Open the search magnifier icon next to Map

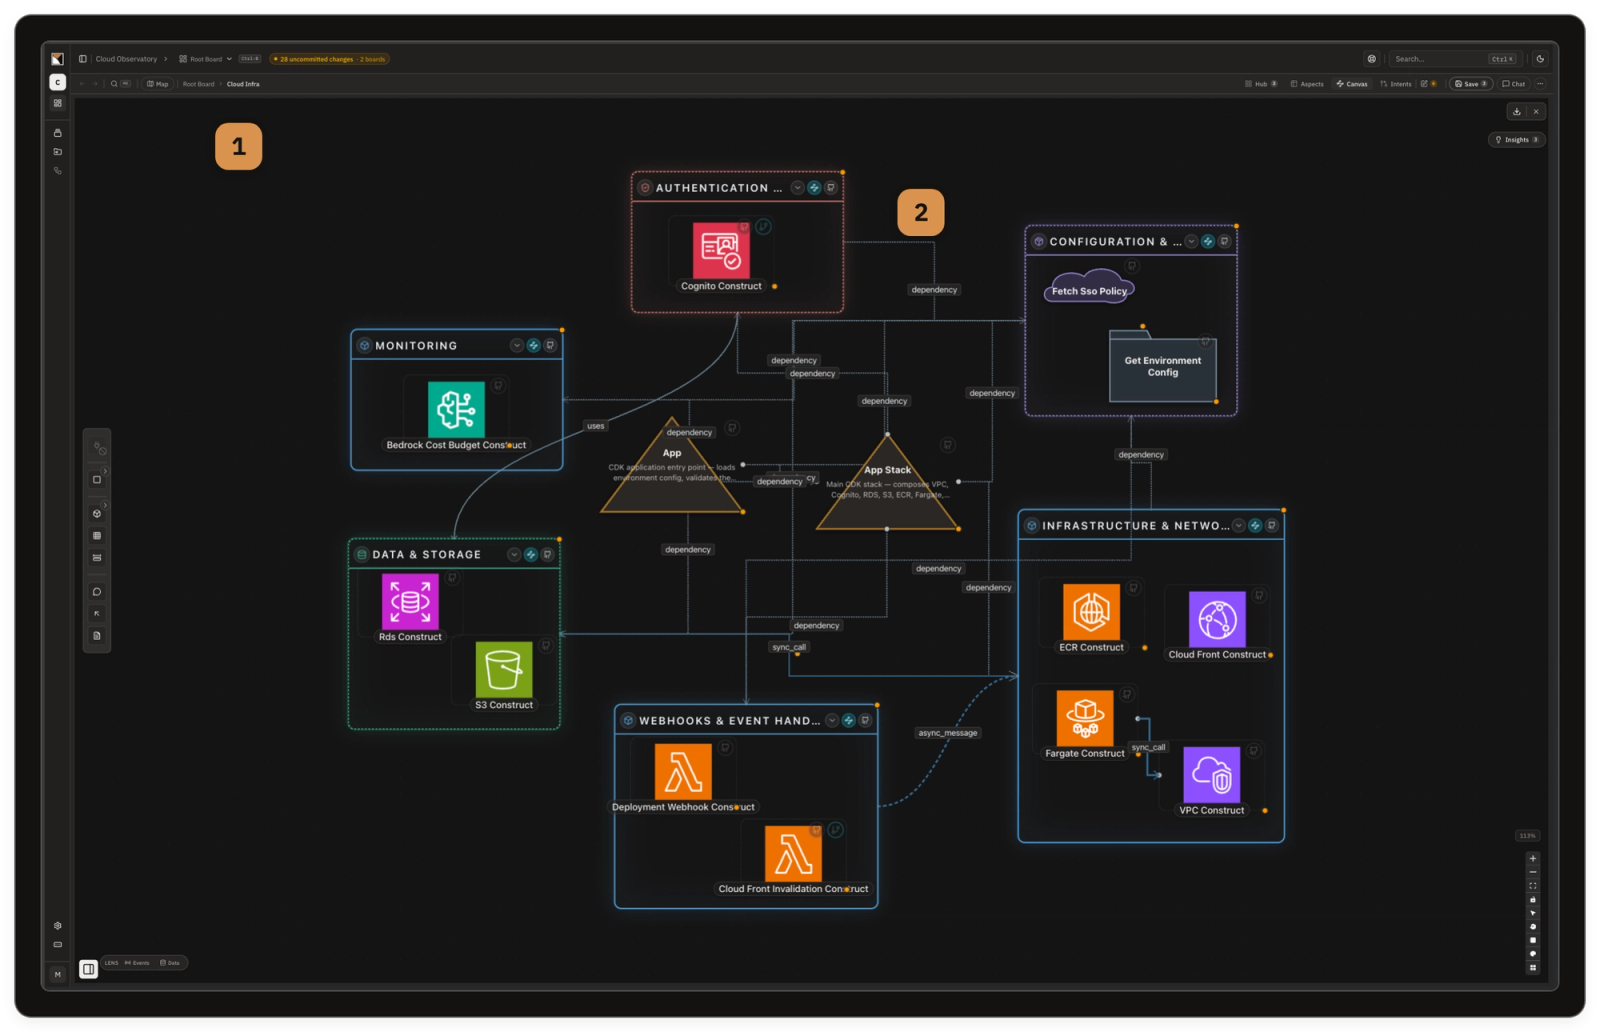coord(114,84)
